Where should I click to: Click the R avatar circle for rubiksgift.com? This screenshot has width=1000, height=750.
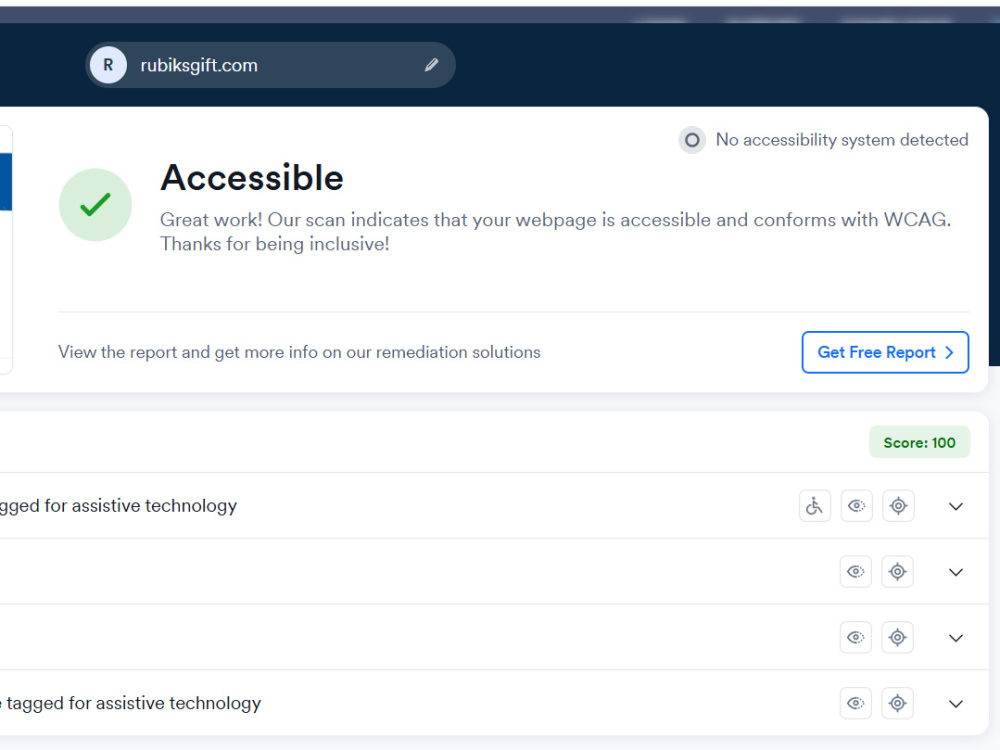coord(108,65)
